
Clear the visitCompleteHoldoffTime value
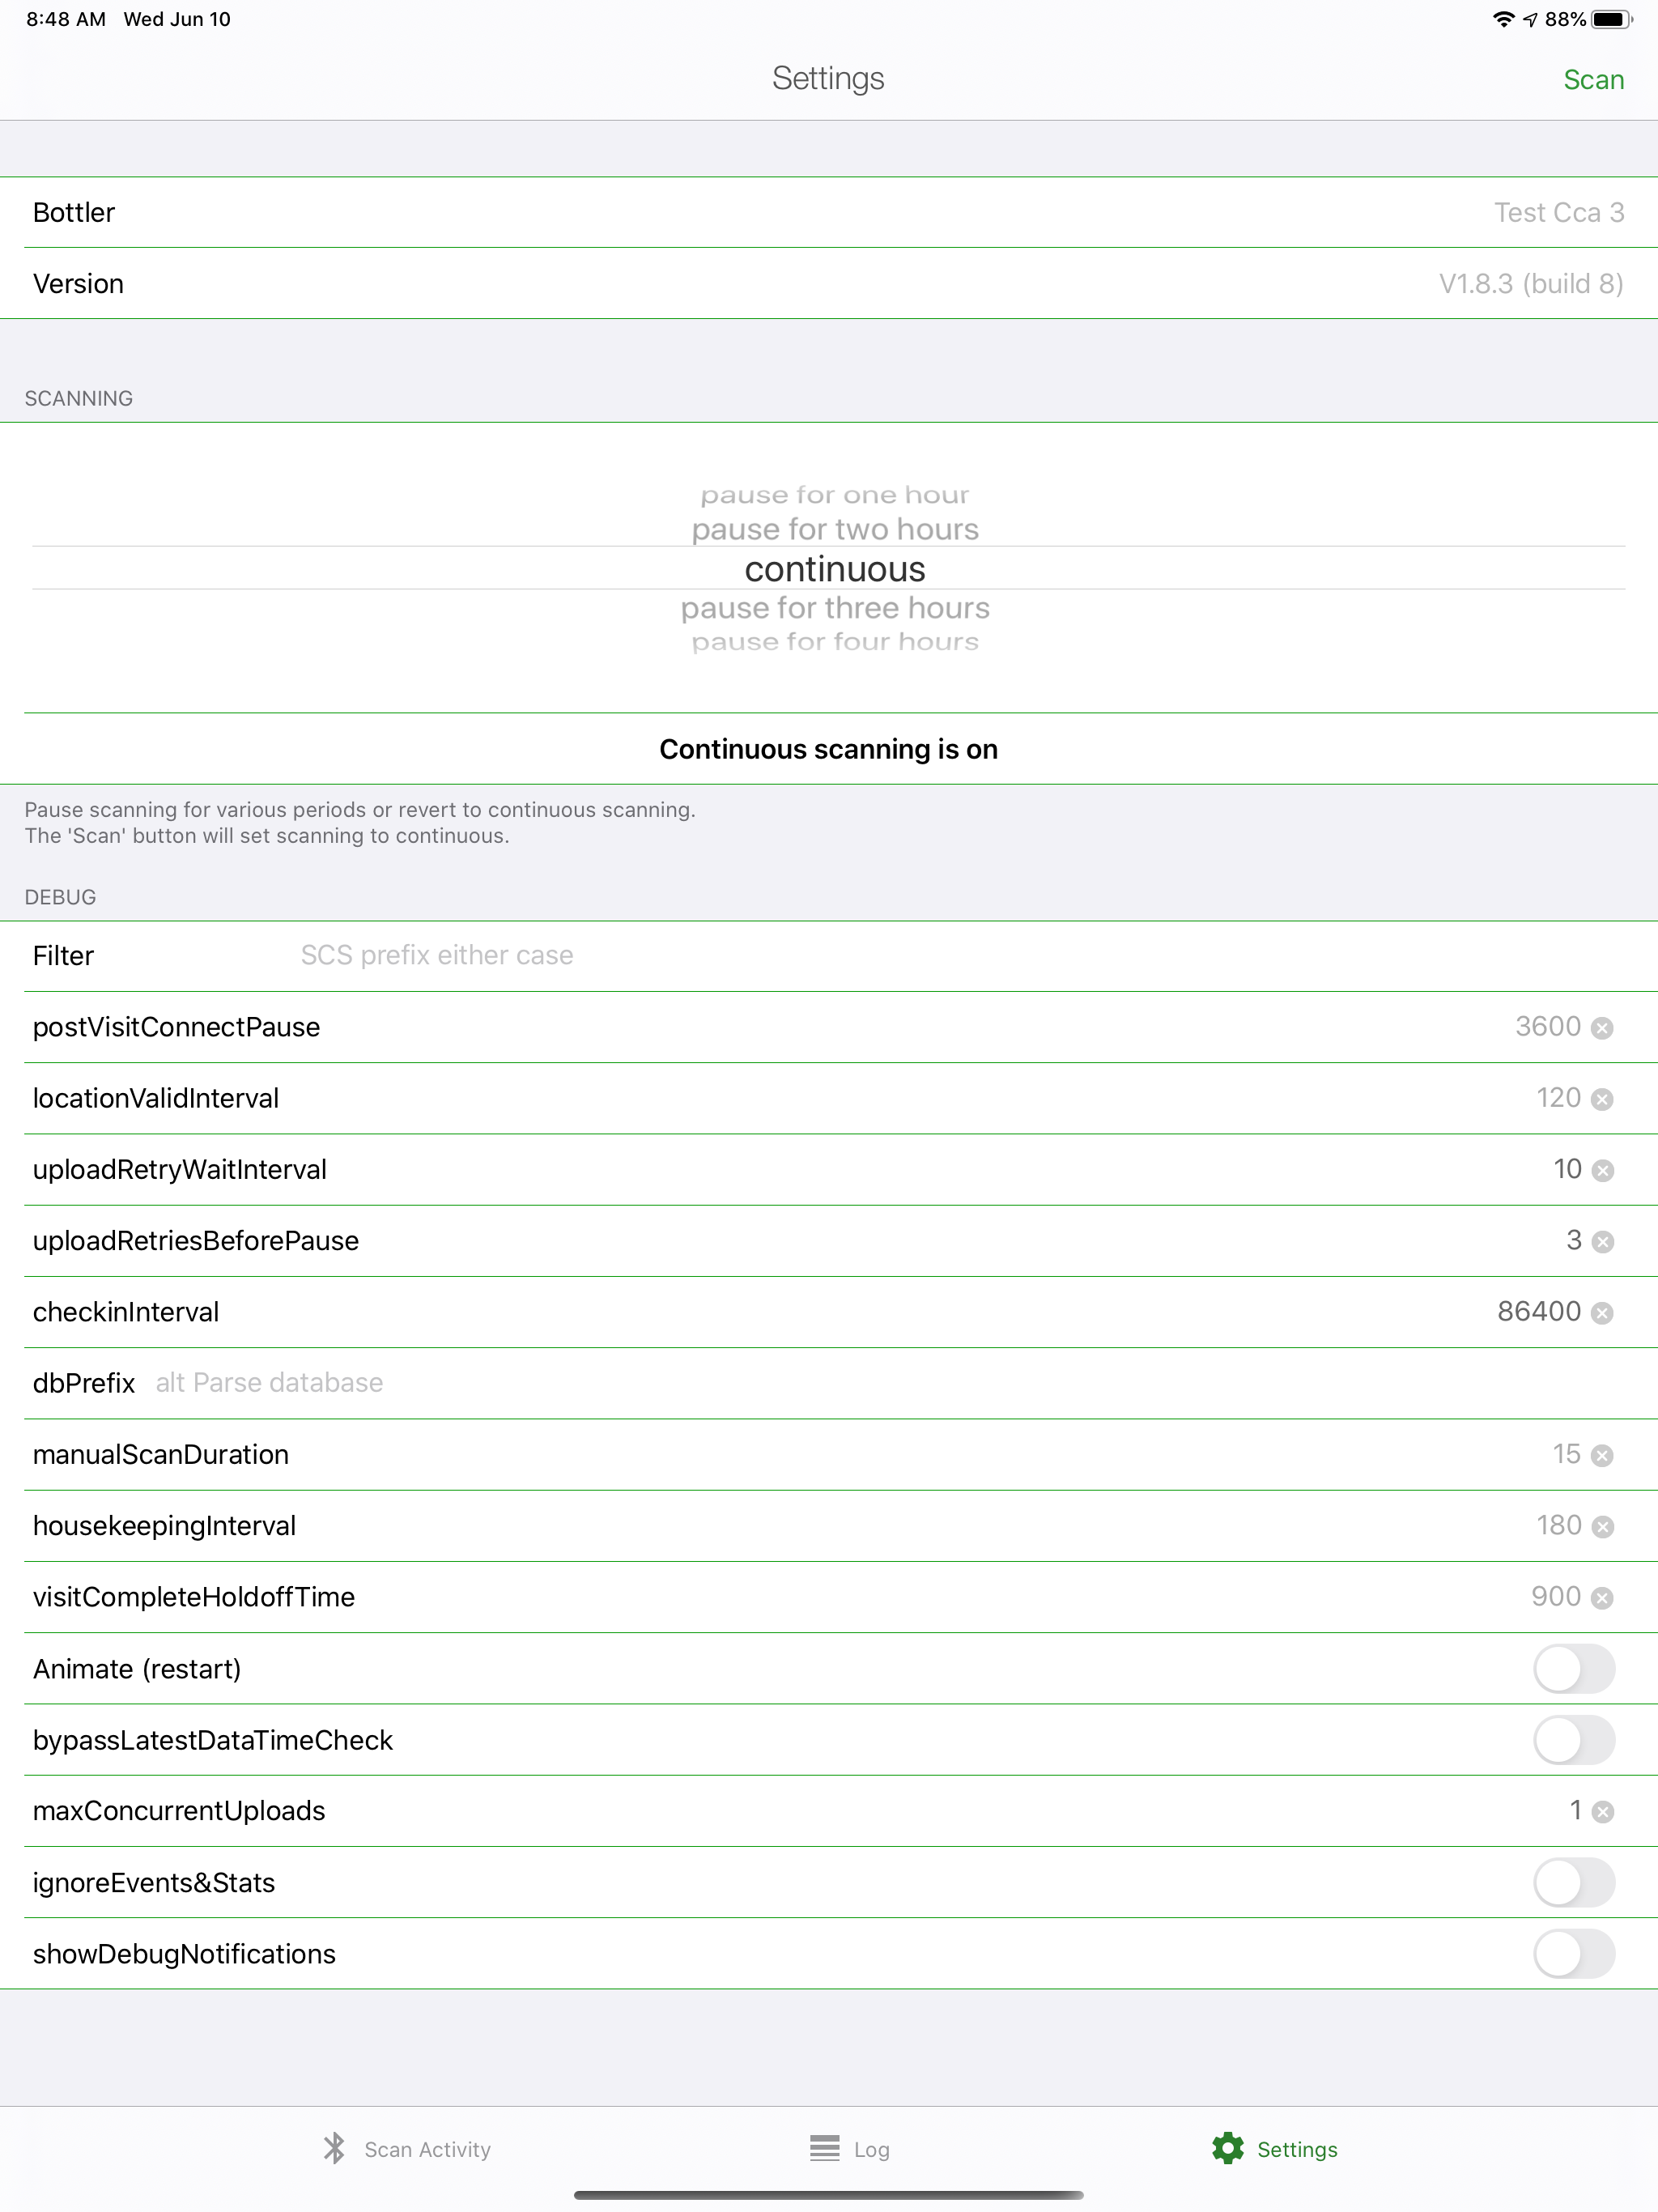(1602, 1598)
